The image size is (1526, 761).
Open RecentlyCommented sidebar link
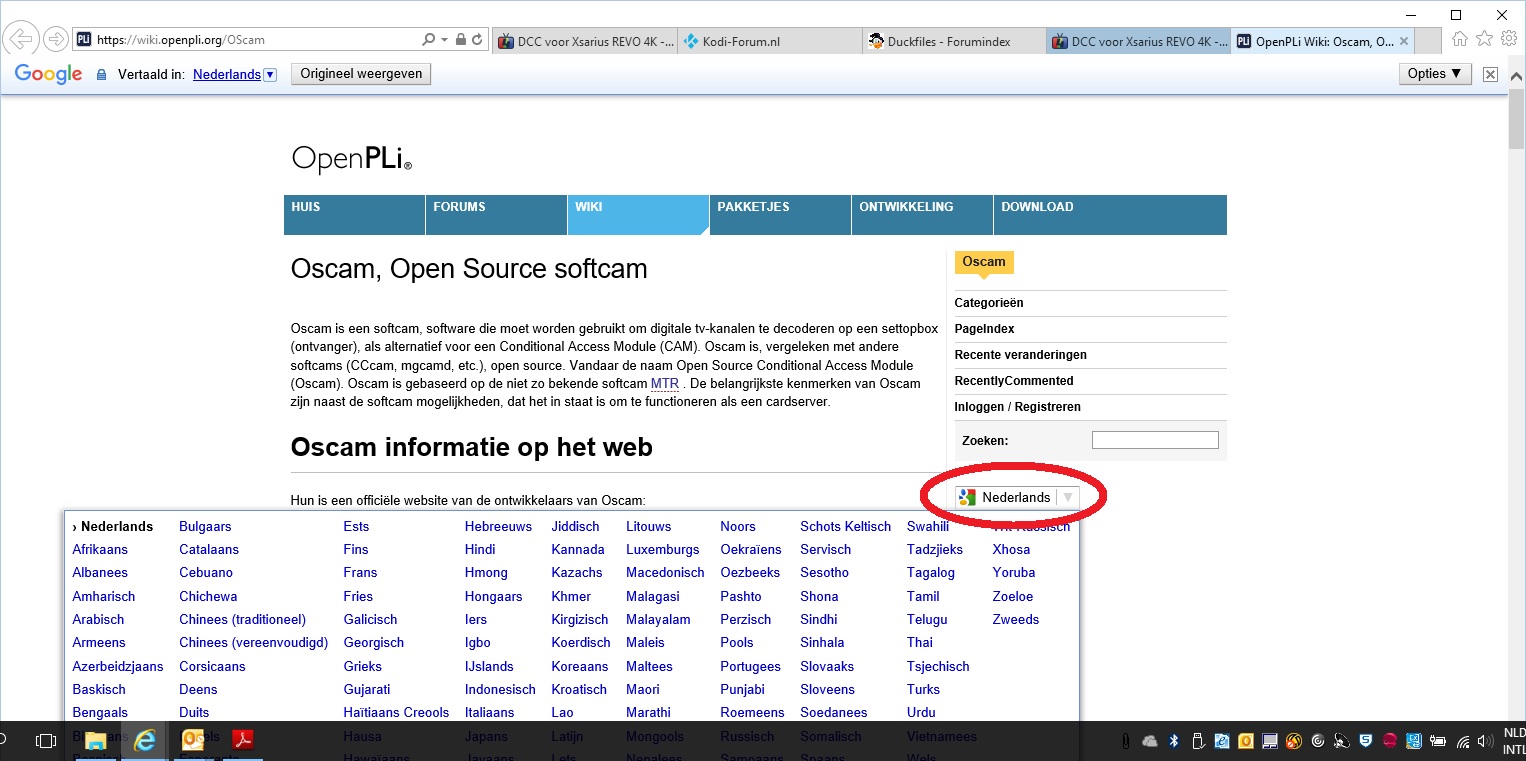(x=1014, y=381)
